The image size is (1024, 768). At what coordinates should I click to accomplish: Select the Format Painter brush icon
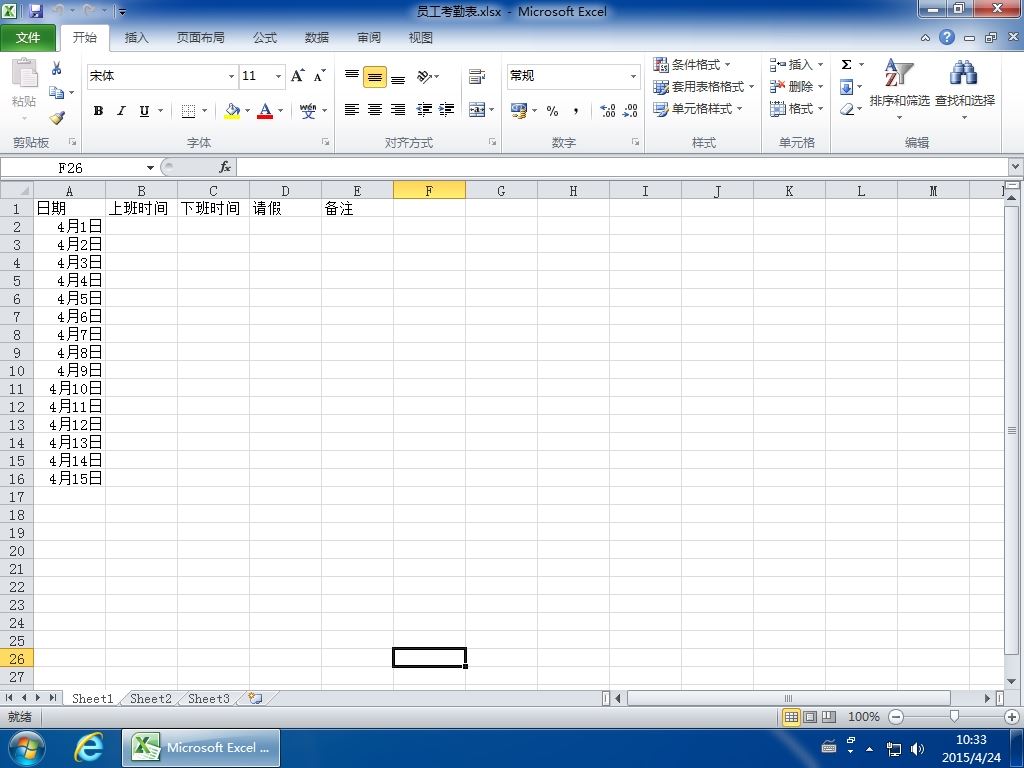(57, 118)
